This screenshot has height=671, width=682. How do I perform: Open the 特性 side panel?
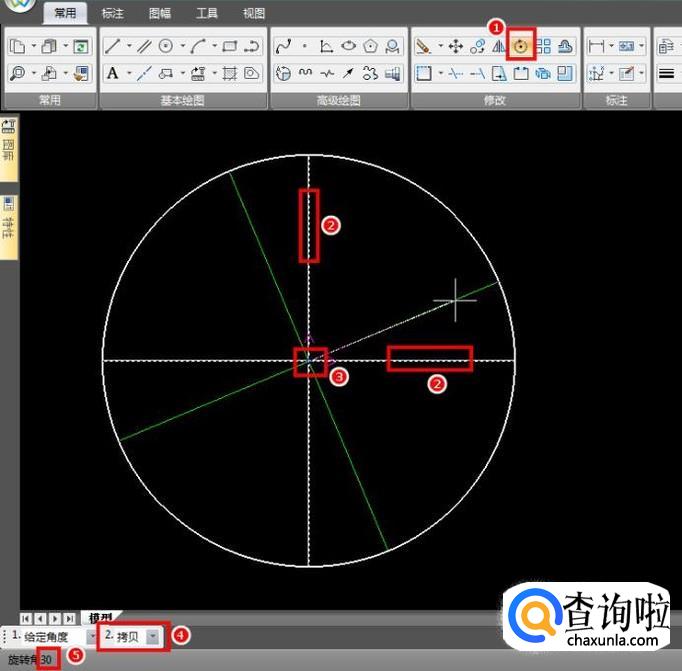point(9,227)
